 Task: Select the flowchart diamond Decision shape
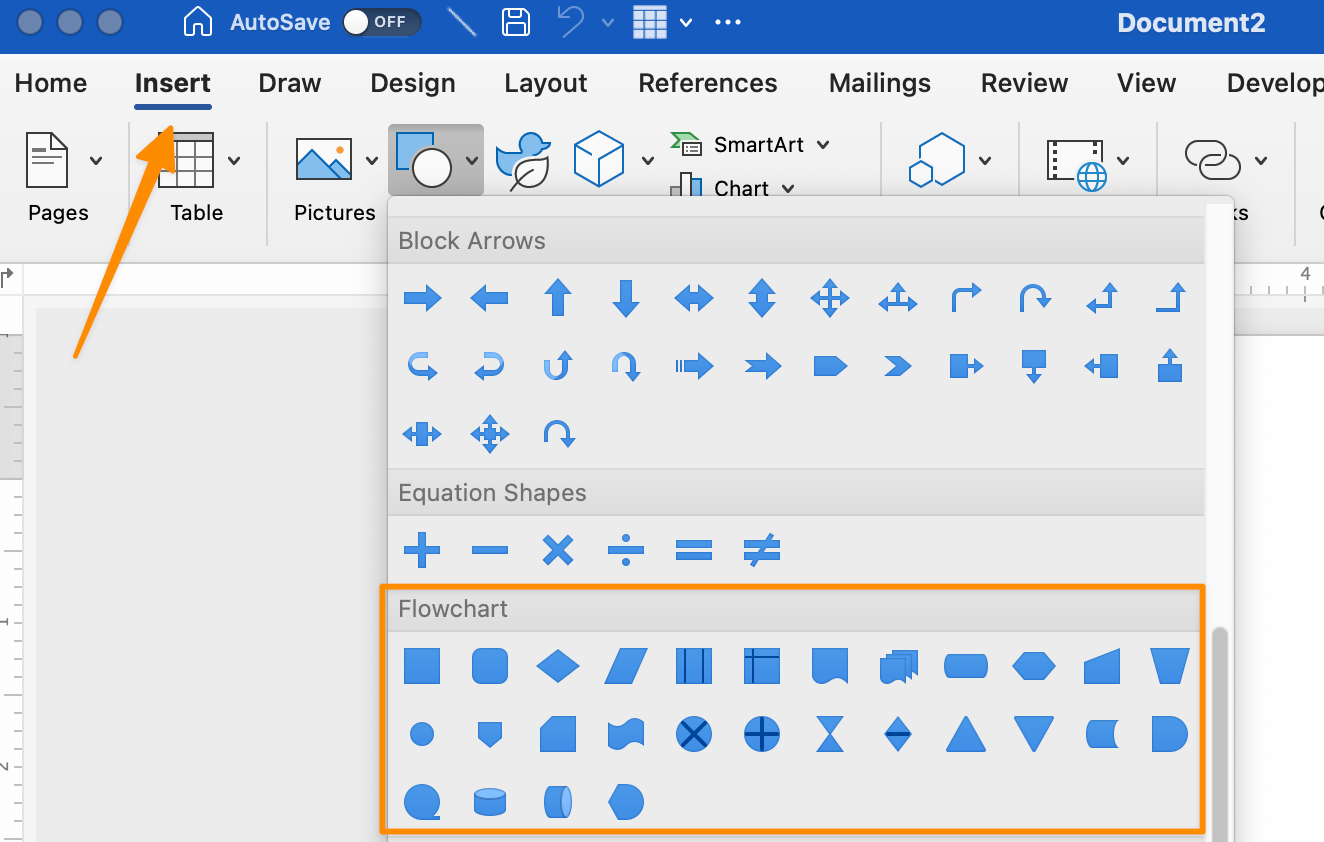coord(557,666)
